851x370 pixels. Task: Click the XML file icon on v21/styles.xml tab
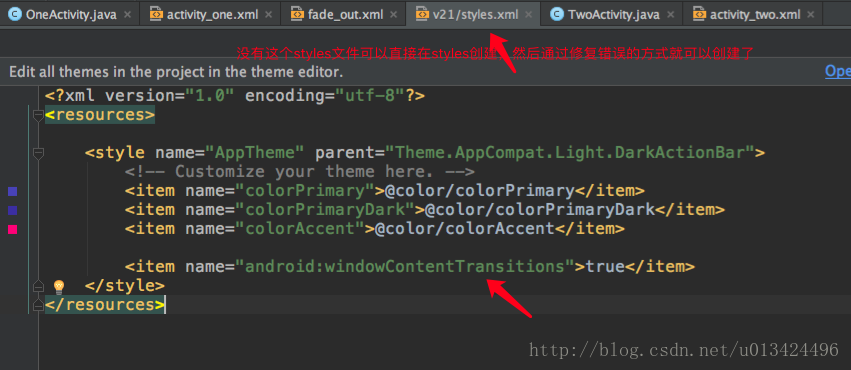[x=422, y=15]
